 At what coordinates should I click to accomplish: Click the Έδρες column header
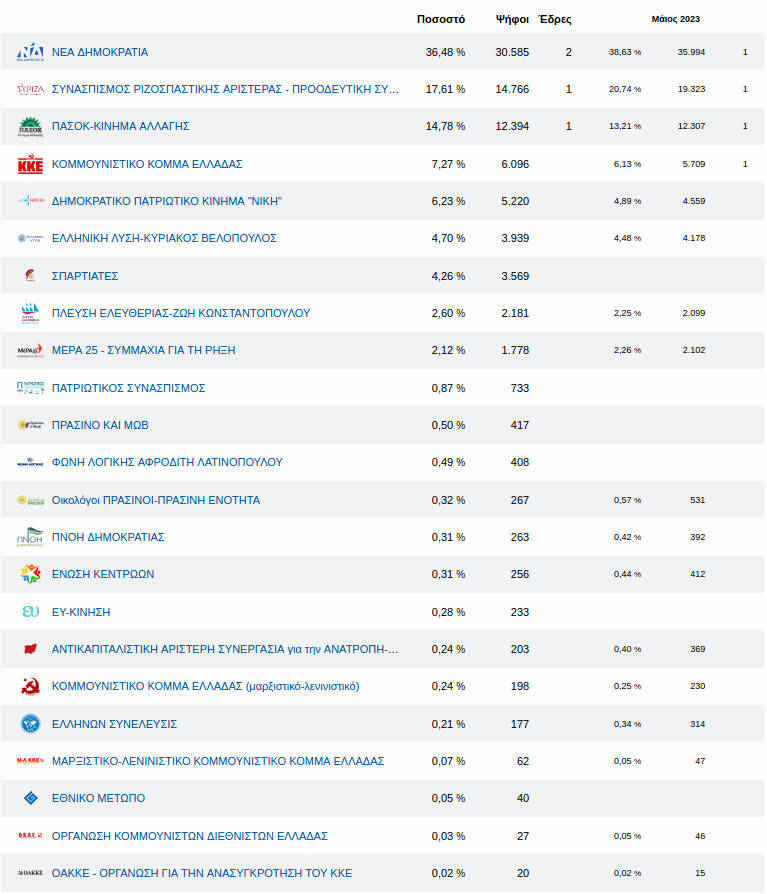(x=555, y=19)
